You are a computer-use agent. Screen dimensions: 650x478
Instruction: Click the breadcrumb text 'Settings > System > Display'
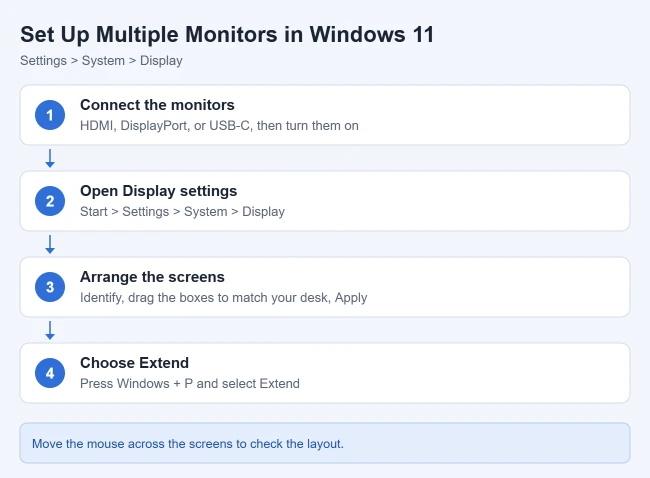pos(101,61)
